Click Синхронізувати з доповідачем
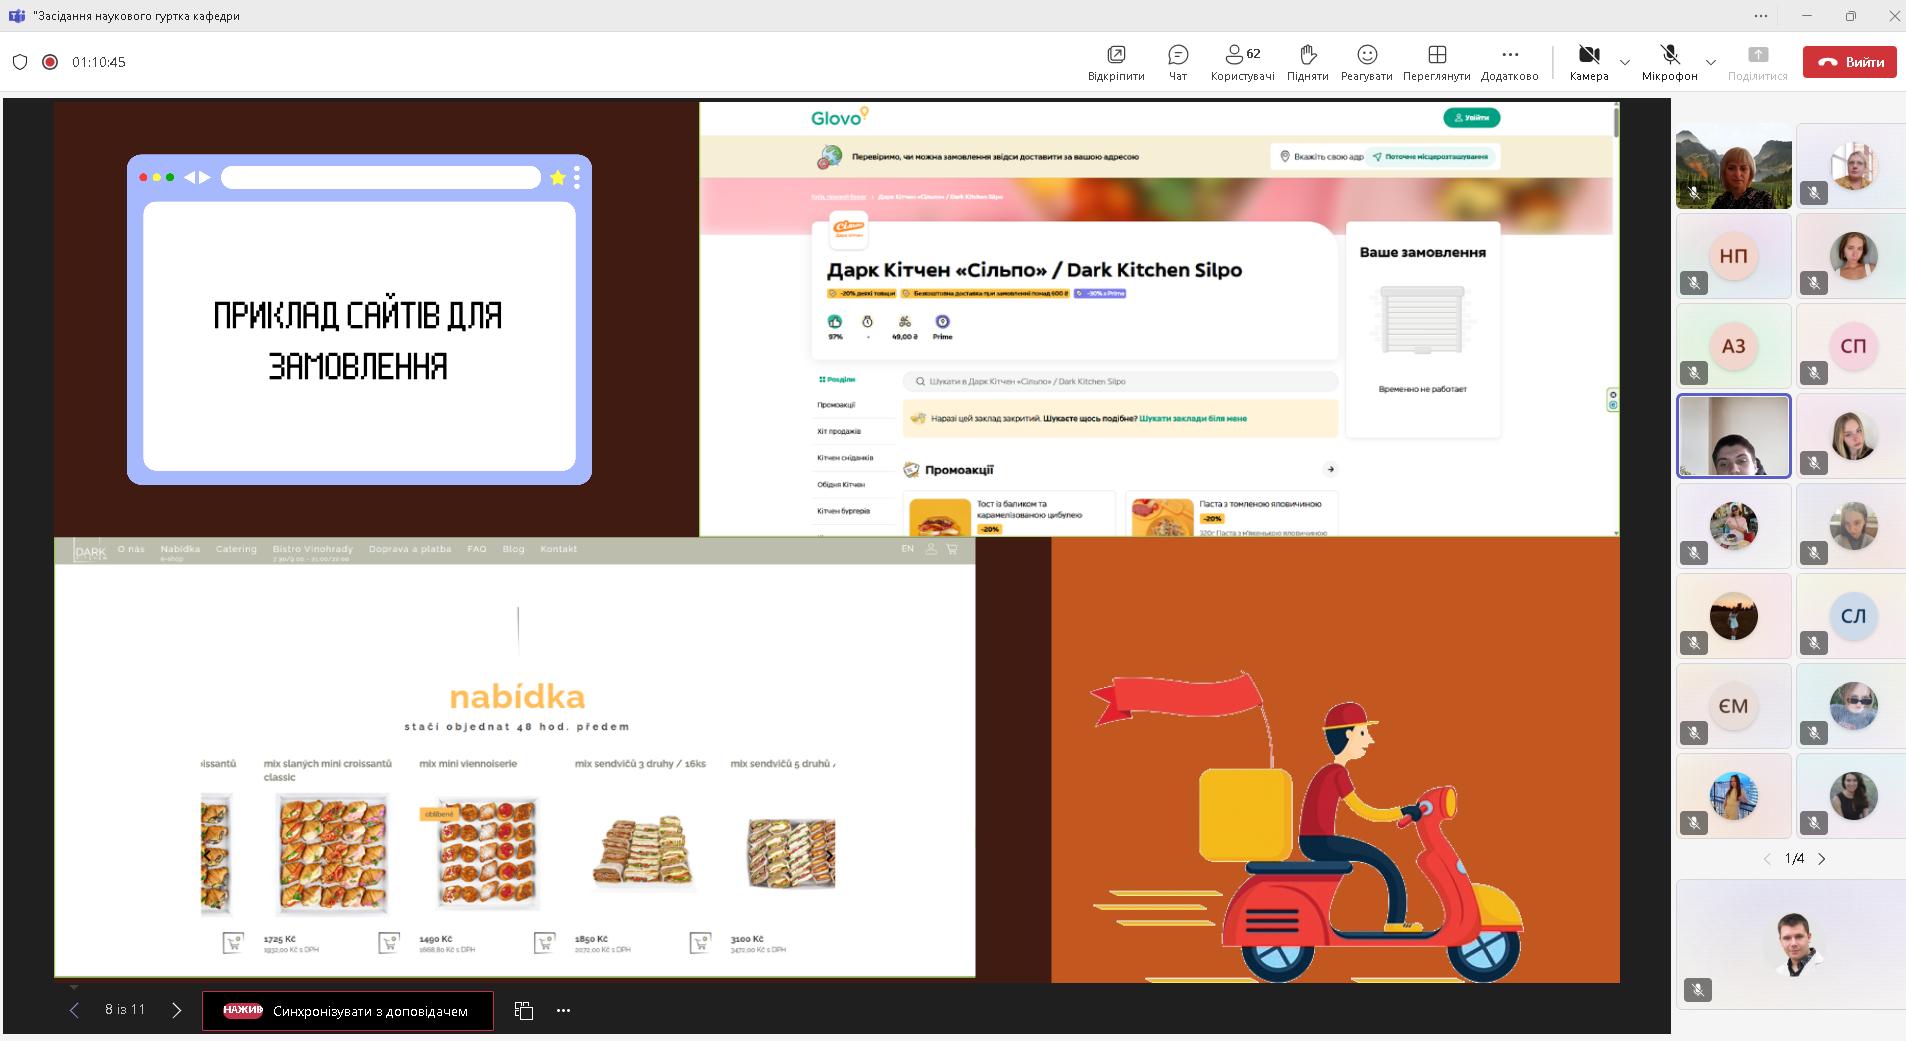 [347, 1011]
